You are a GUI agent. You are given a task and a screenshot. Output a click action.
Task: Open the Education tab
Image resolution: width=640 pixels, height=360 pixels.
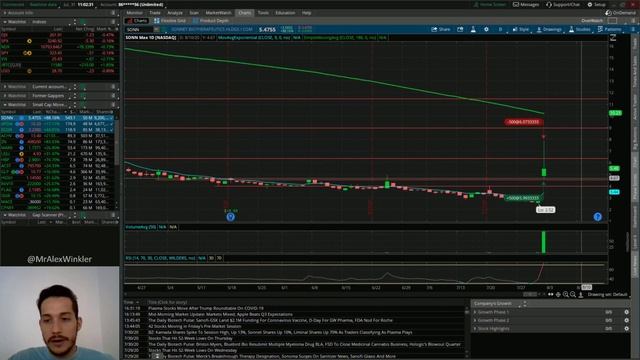(285, 13)
